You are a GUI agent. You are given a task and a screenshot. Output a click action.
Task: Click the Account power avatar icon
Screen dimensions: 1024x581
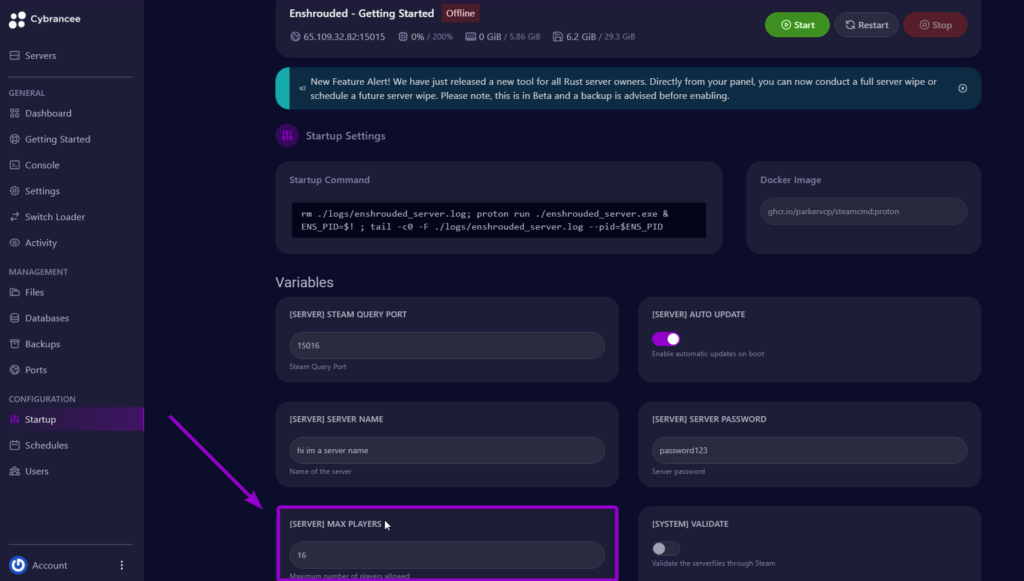(x=18, y=565)
